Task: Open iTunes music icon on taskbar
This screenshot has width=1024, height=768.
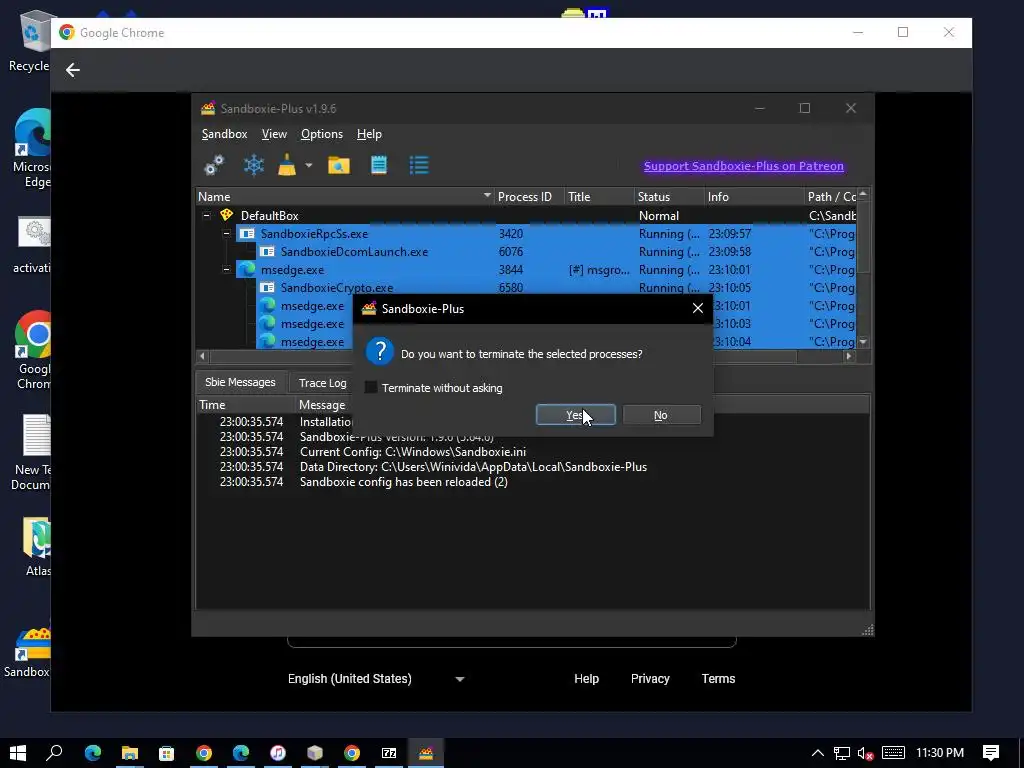Action: pos(278,753)
